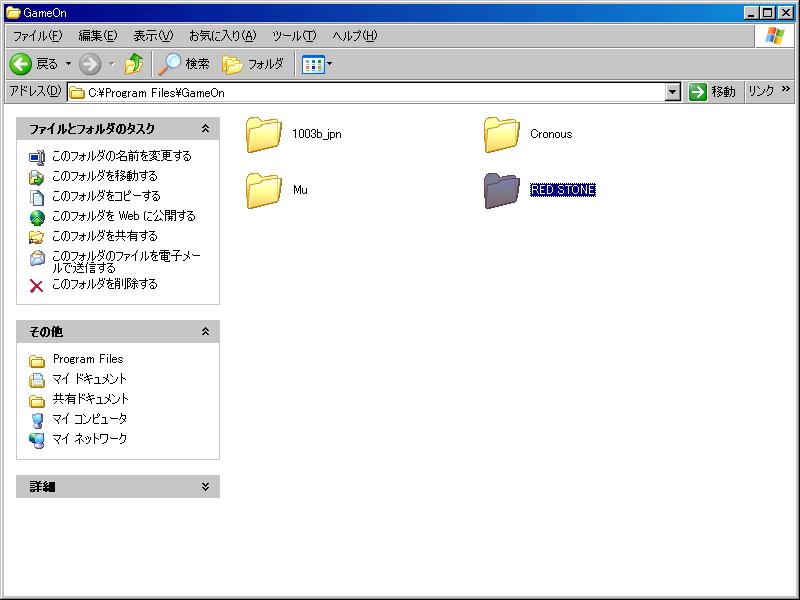The image size is (800, 600).
Task: Click the delete this folder link
Action: [104, 284]
